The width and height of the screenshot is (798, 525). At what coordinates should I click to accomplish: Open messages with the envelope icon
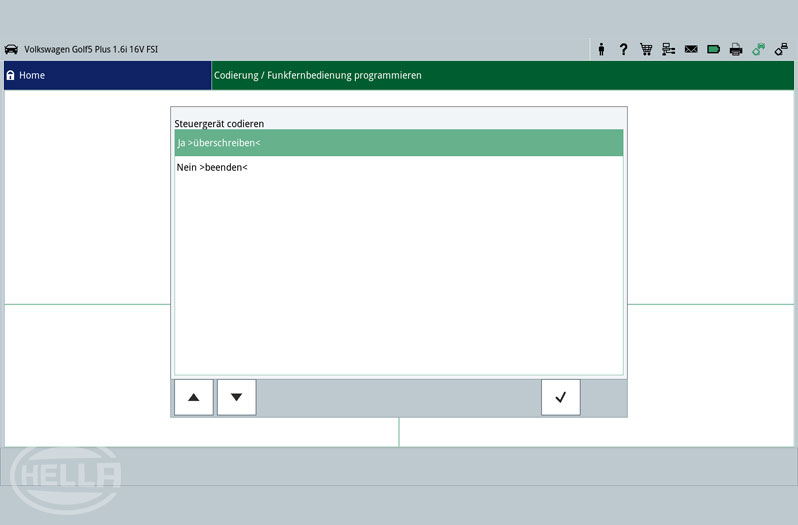691,49
